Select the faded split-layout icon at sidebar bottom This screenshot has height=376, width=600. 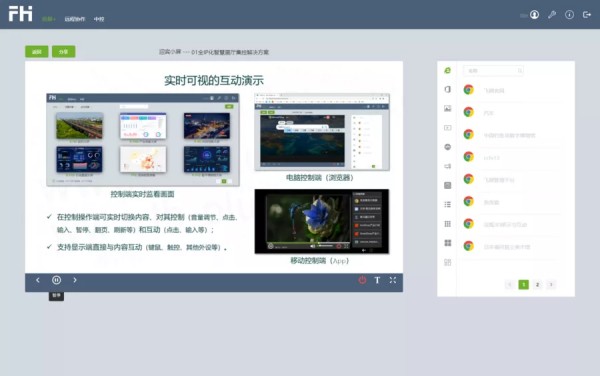click(x=447, y=262)
